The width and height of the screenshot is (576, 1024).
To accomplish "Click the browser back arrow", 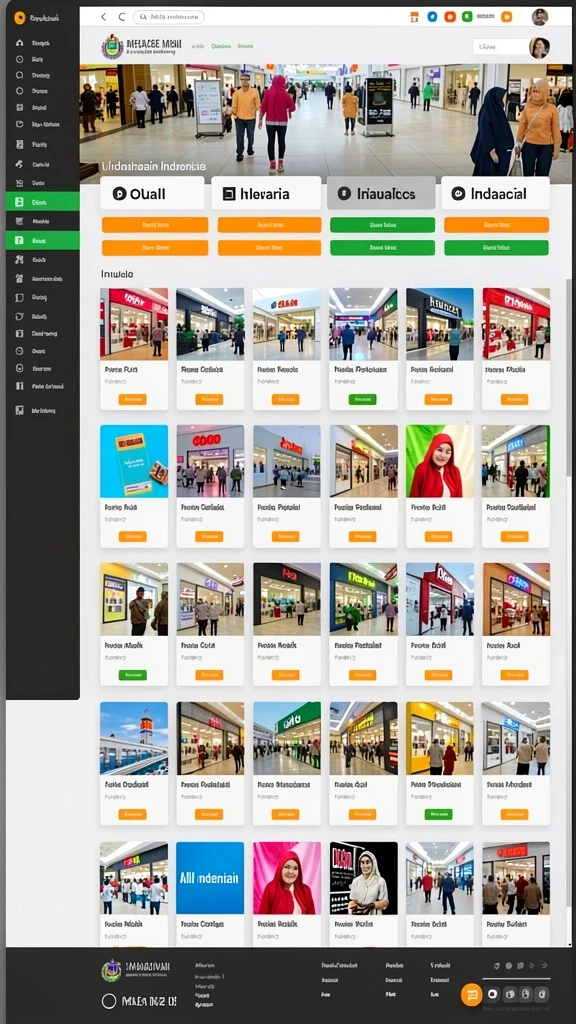I will 103,17.
